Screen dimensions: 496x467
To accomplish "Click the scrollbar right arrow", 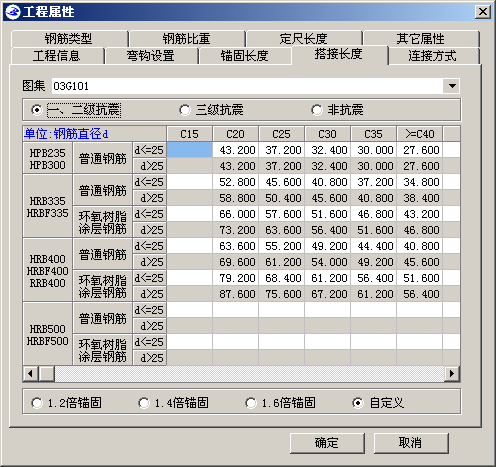I will pos(452,373).
